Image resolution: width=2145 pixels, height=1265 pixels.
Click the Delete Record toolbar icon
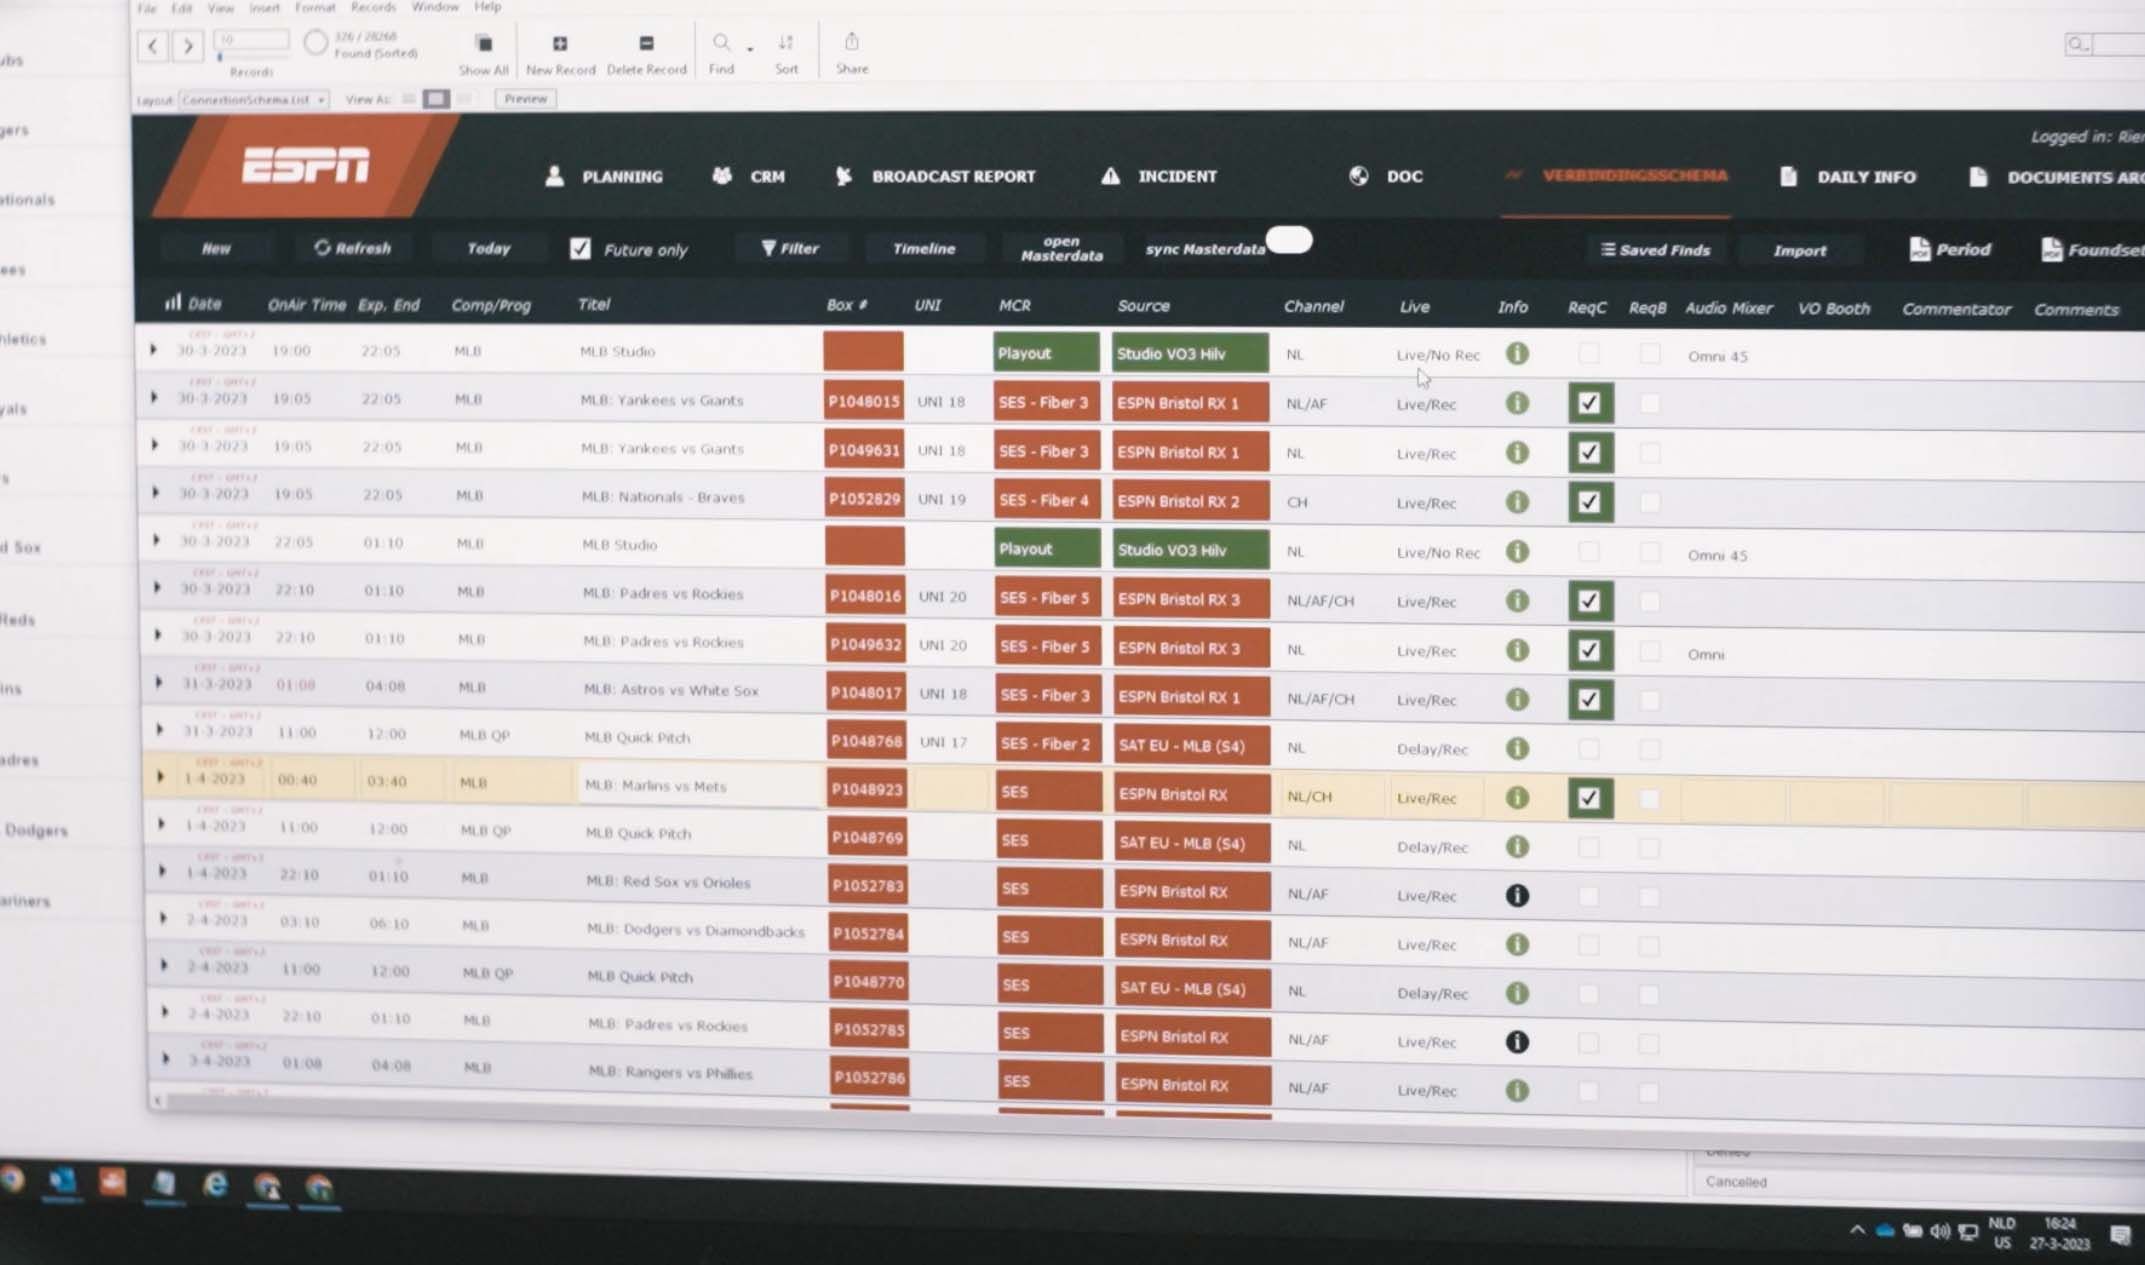[646, 44]
